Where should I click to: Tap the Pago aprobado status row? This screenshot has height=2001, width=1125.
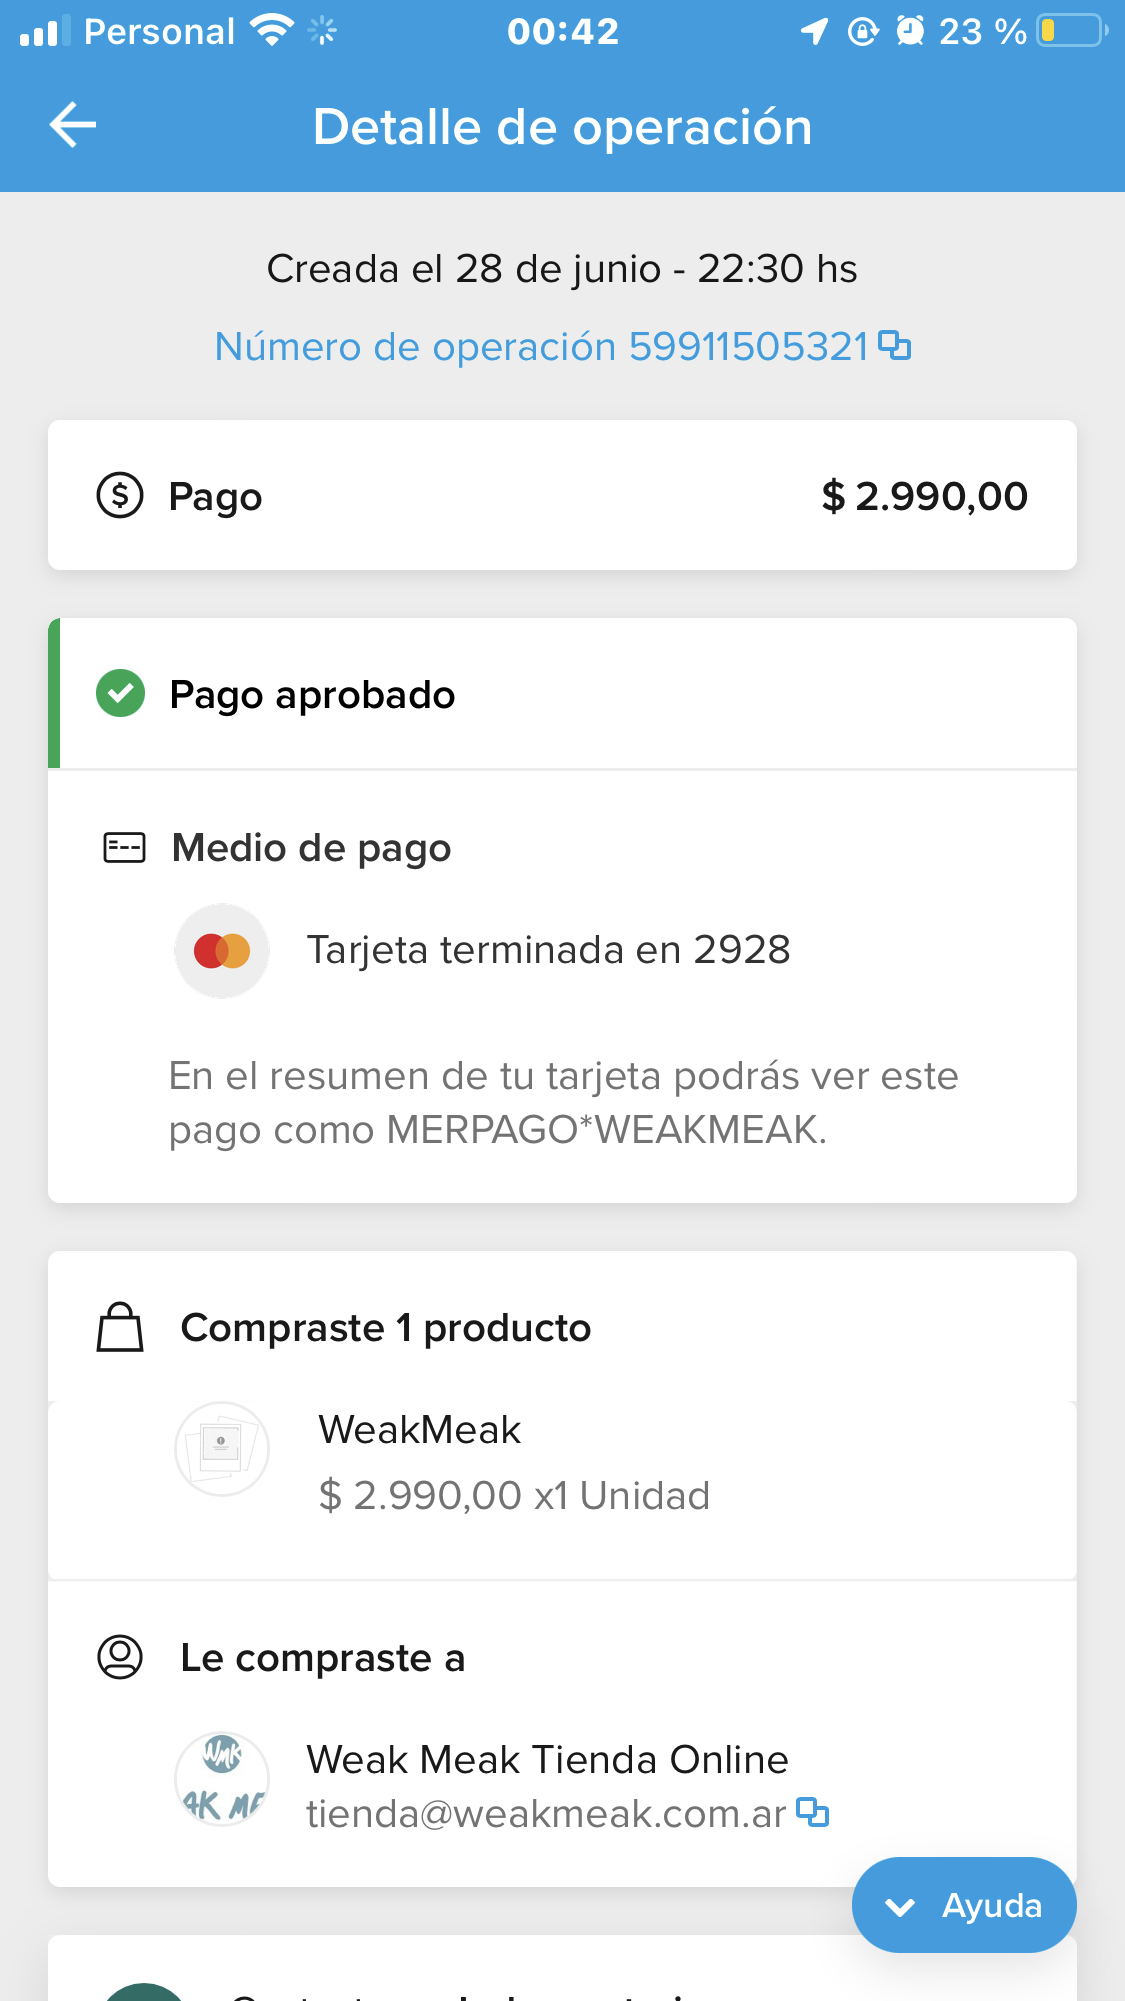tap(562, 694)
